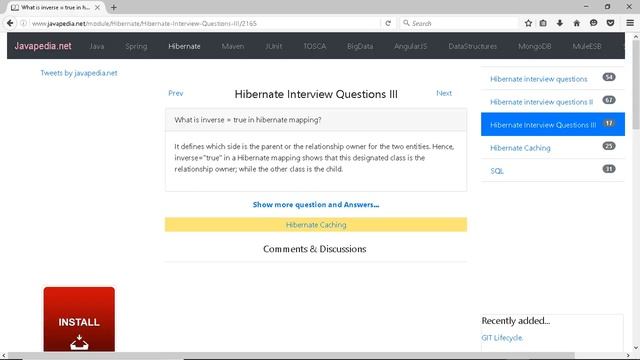Viewport: 640px width, 360px height.
Task: Go to the Prev question
Action: point(176,93)
